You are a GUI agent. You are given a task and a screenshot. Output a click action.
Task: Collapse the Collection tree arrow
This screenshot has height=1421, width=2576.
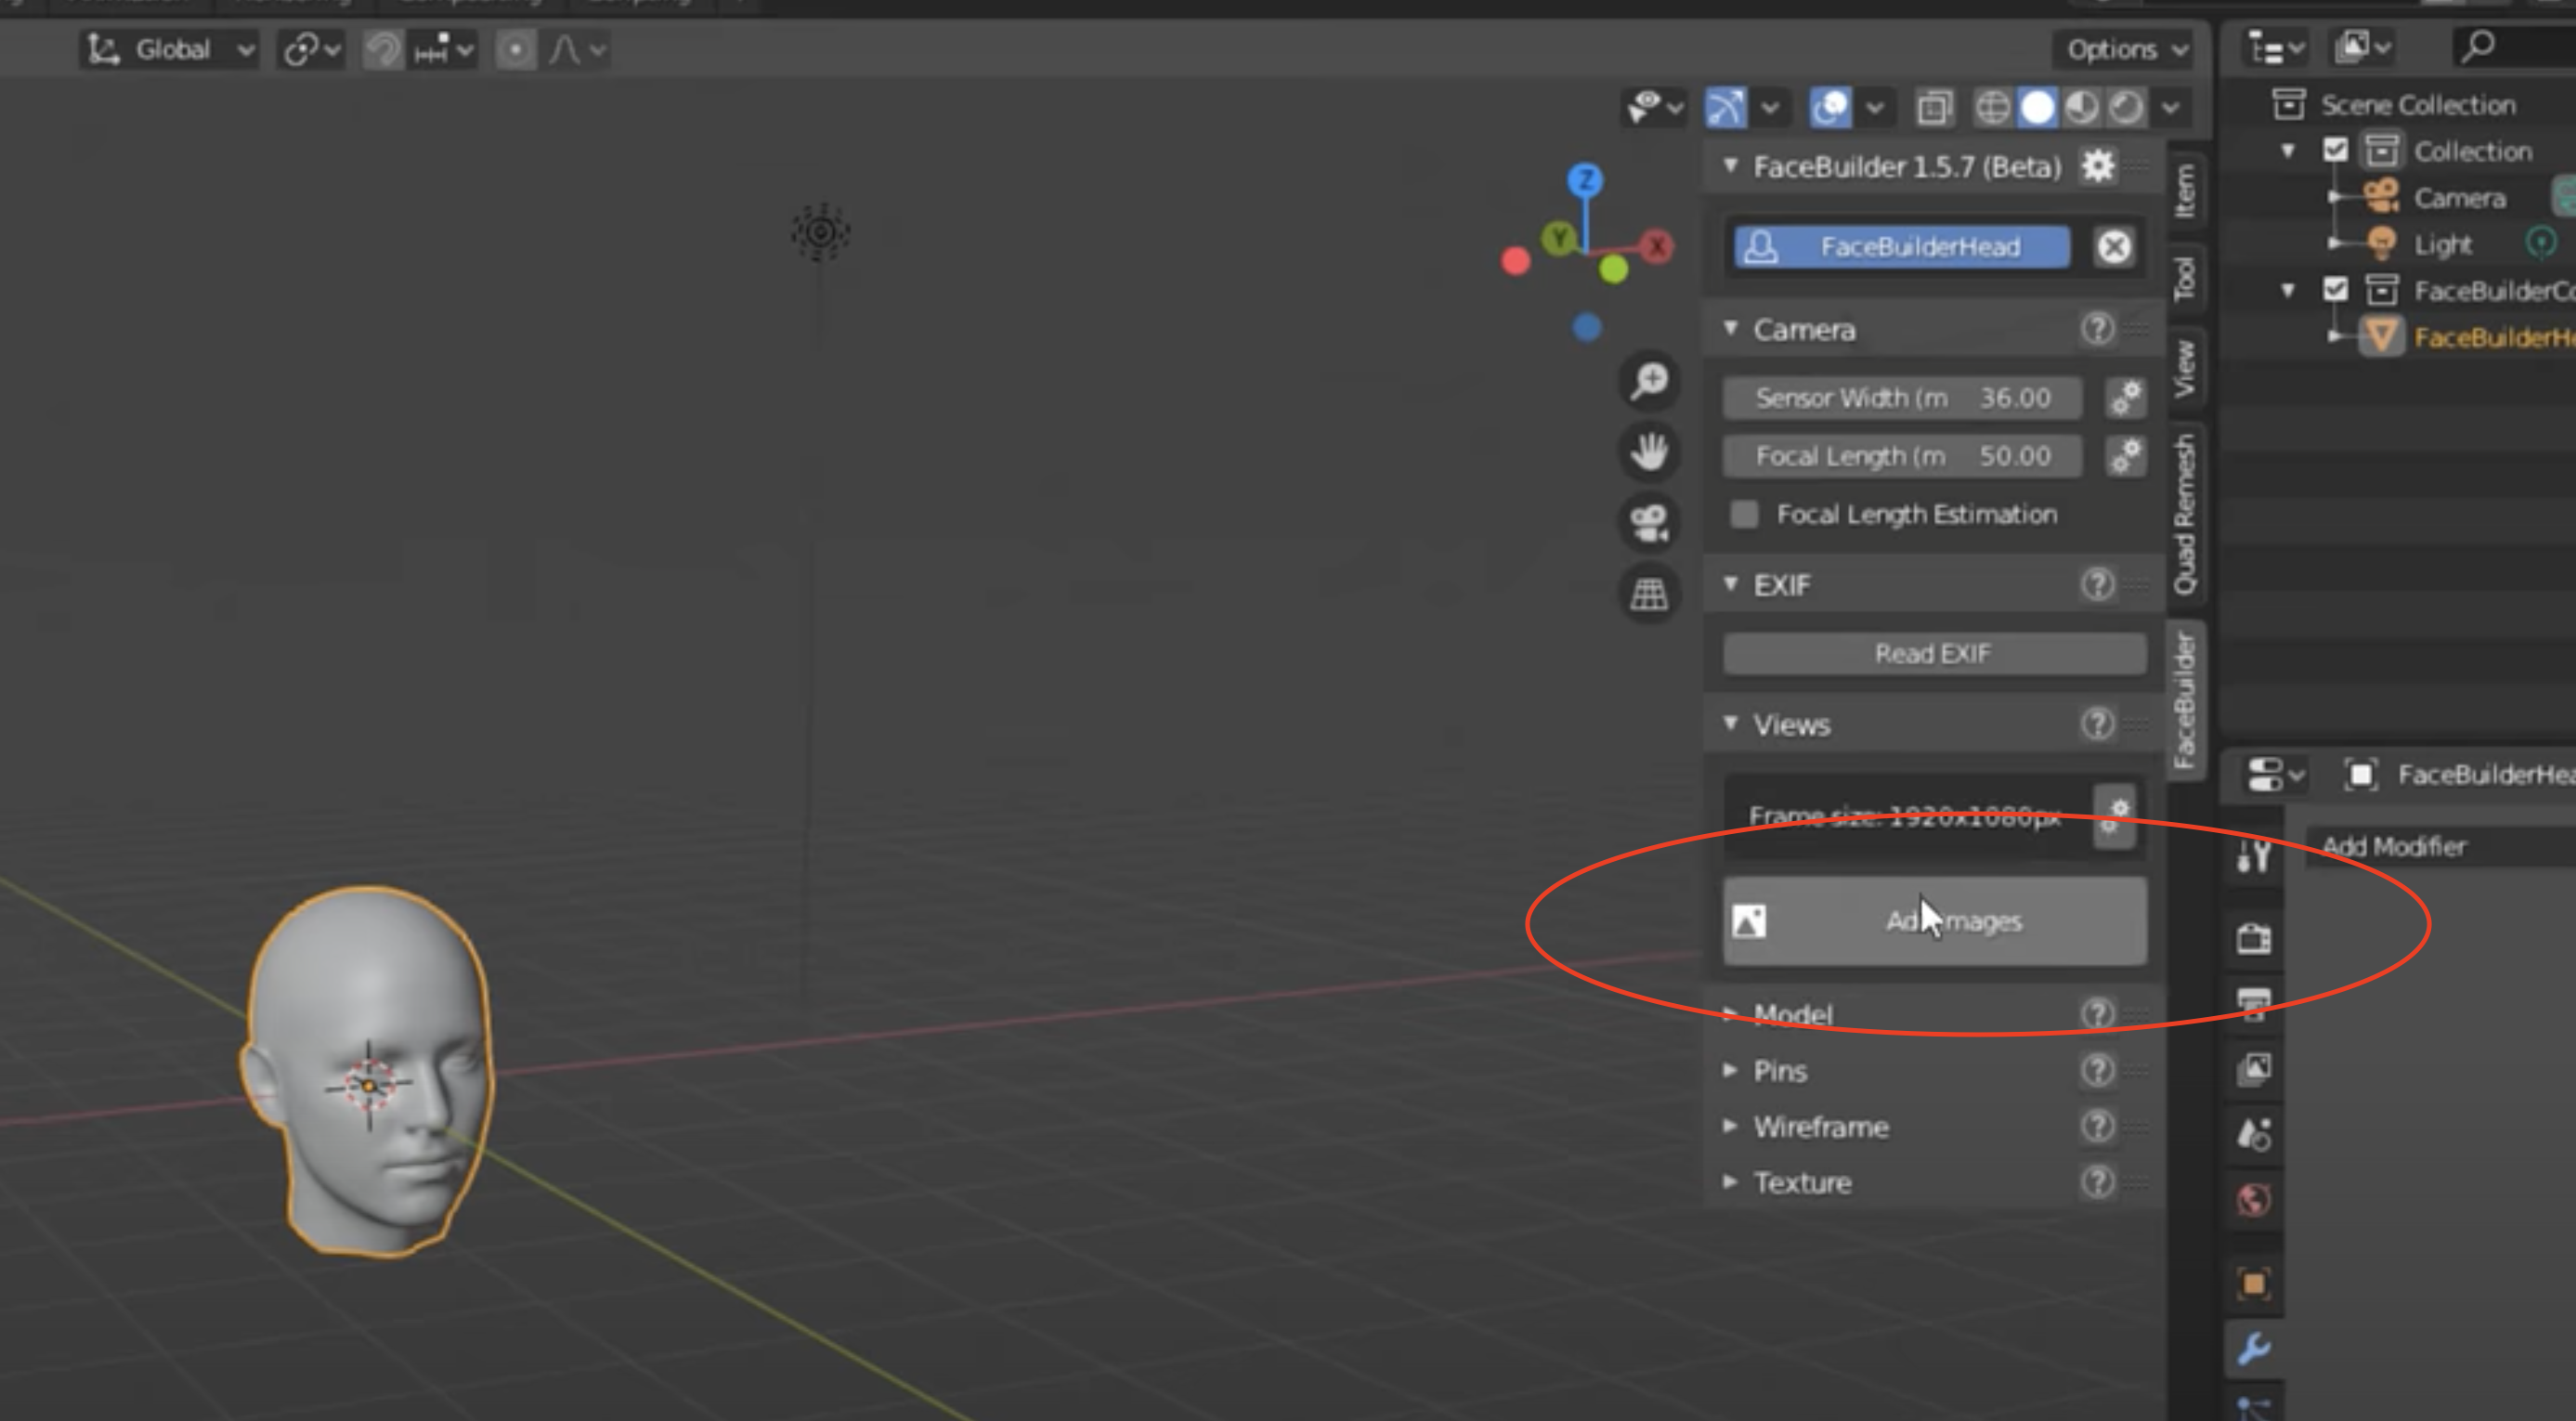(2287, 151)
